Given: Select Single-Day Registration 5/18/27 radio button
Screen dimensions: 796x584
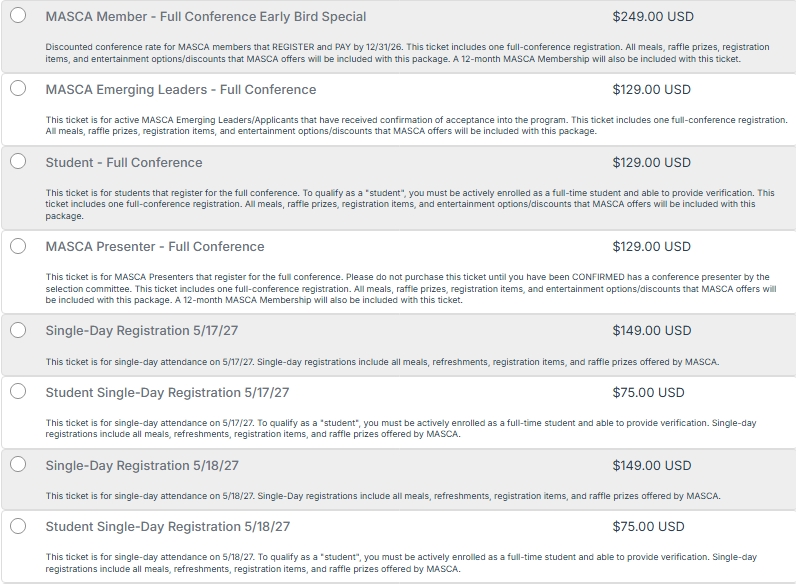Looking at the screenshot, I should point(18,465).
